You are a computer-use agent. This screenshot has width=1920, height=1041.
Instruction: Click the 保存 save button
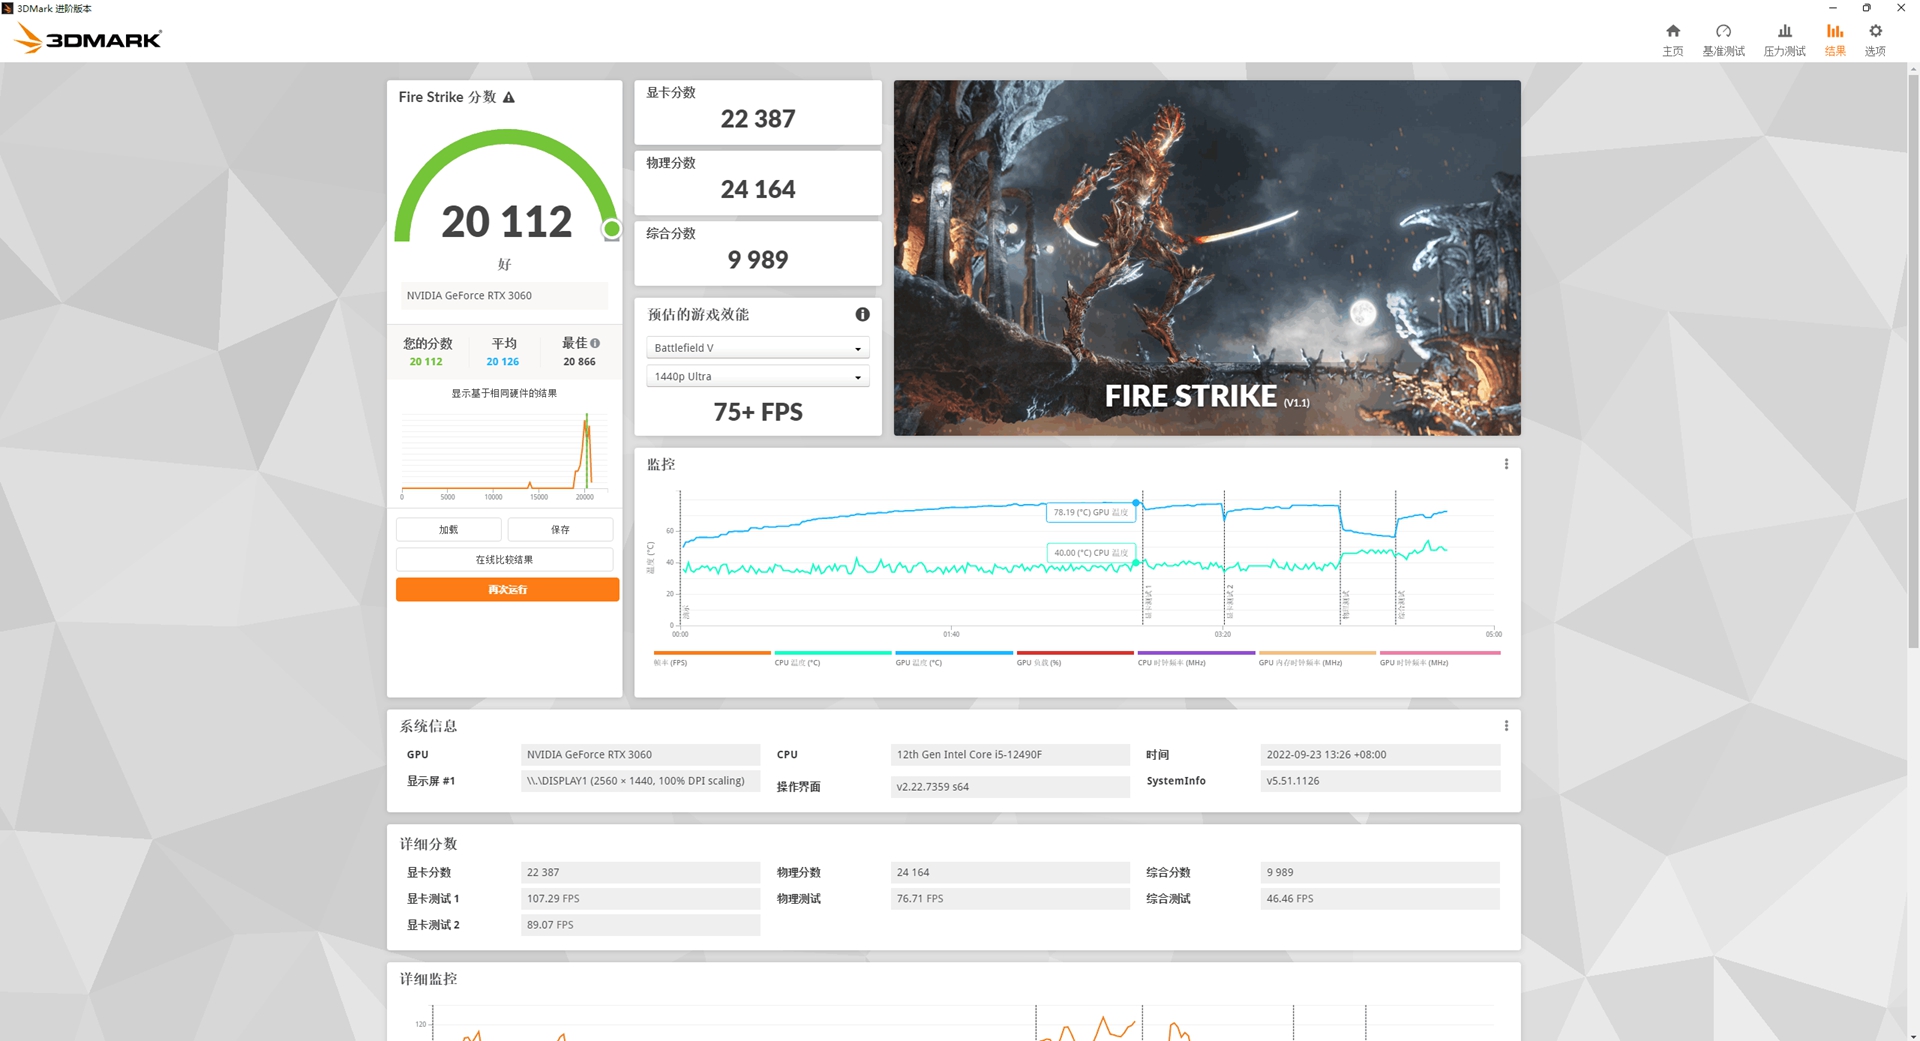560,529
